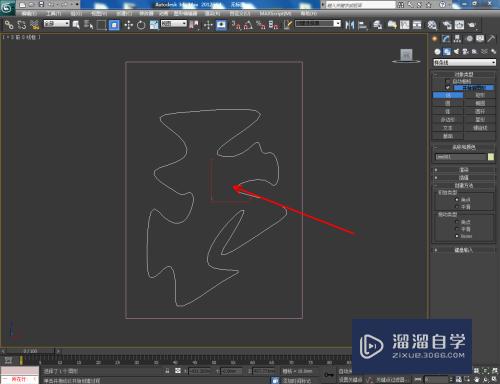Screen dimensions: 500x384
Task: Click the Unlink Selection icon
Action: click(x=22, y=25)
